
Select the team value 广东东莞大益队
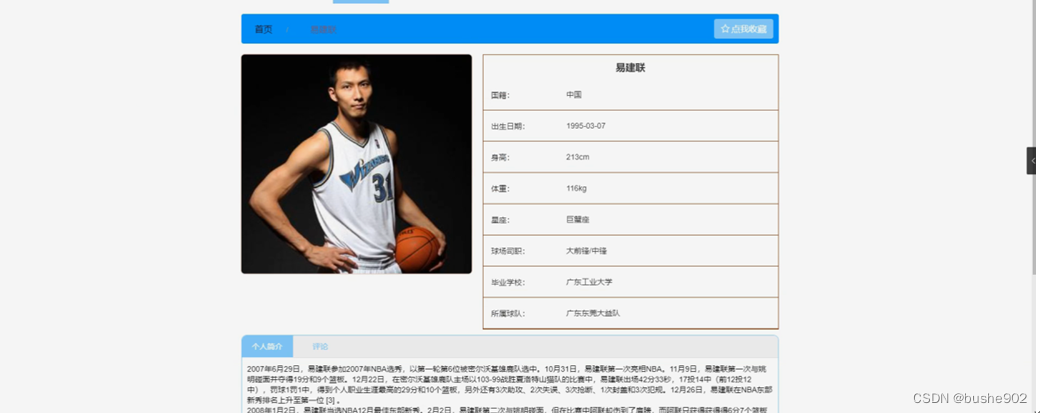pyautogui.click(x=593, y=313)
